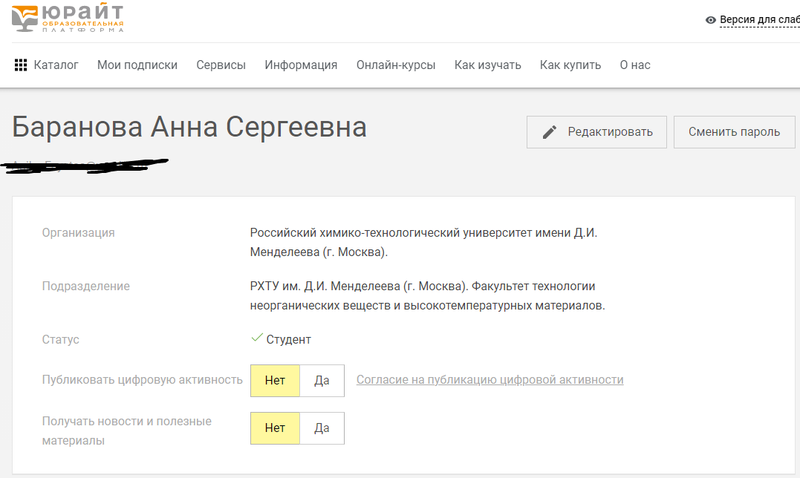The height and width of the screenshot is (478, 800).
Task: Go to the Информация menu item
Action: [301, 65]
